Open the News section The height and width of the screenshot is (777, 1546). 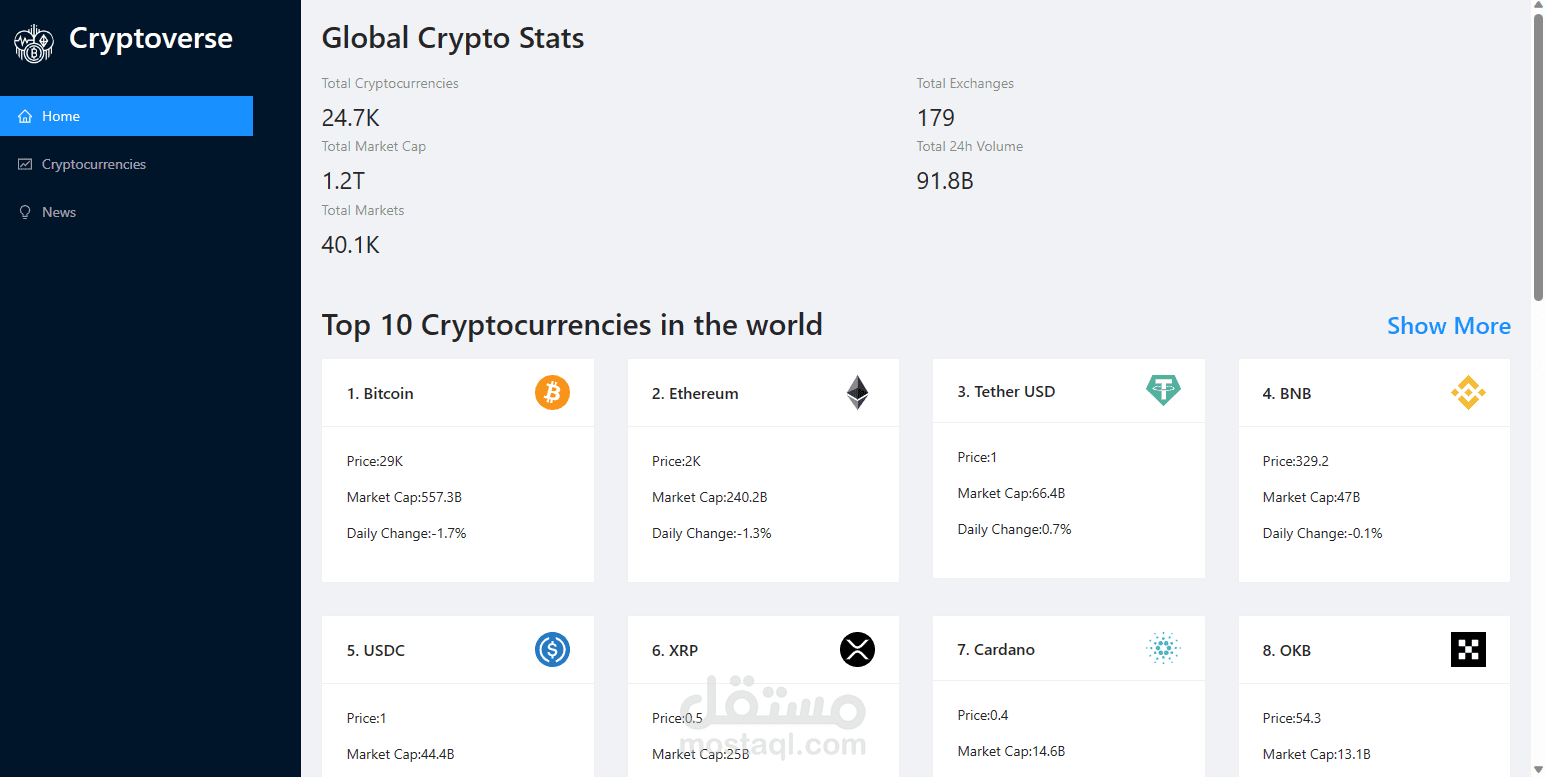click(59, 212)
